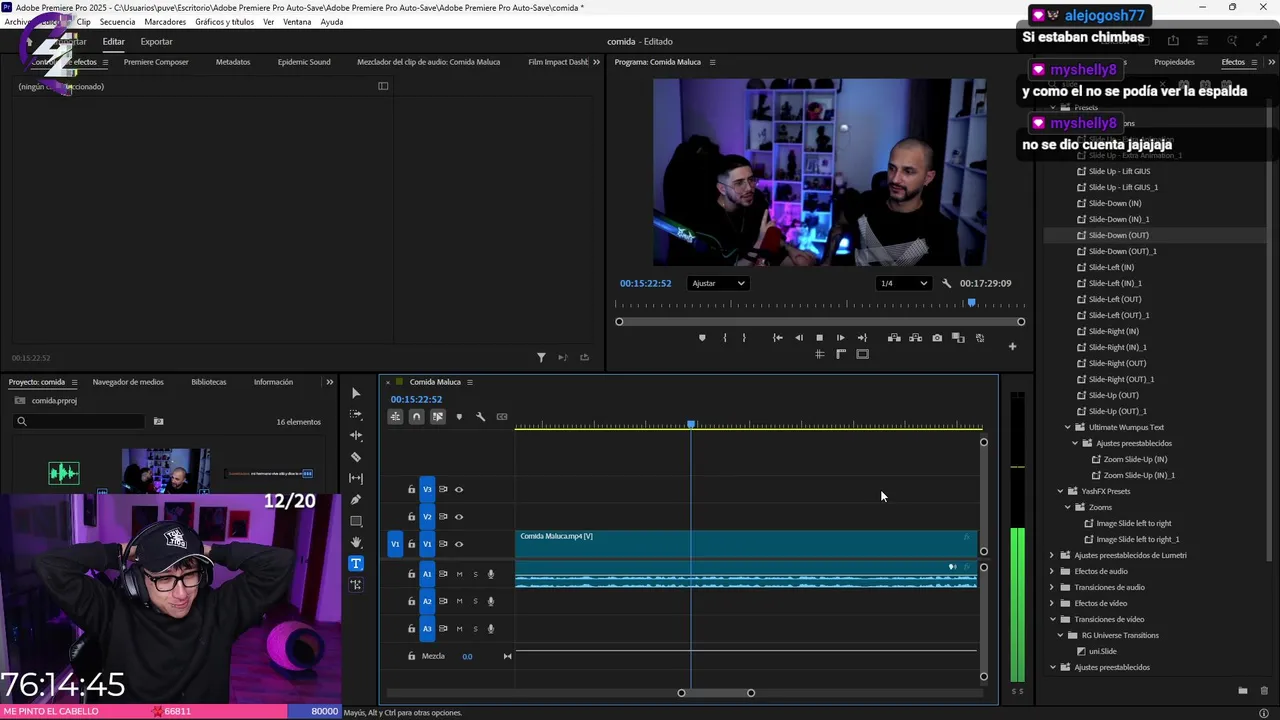This screenshot has width=1280, height=720.
Task: Select the Type tool
Action: pos(356,564)
